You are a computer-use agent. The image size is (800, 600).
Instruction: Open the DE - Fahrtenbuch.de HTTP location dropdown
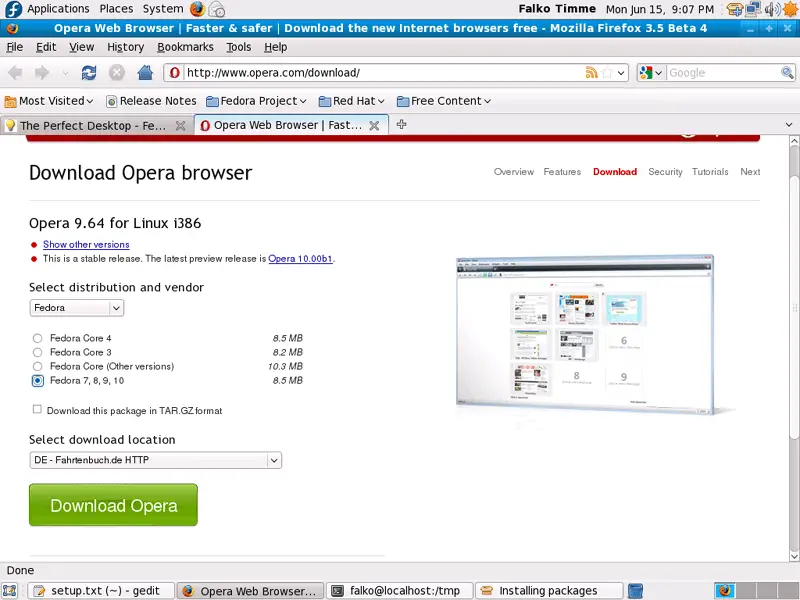click(x=156, y=460)
